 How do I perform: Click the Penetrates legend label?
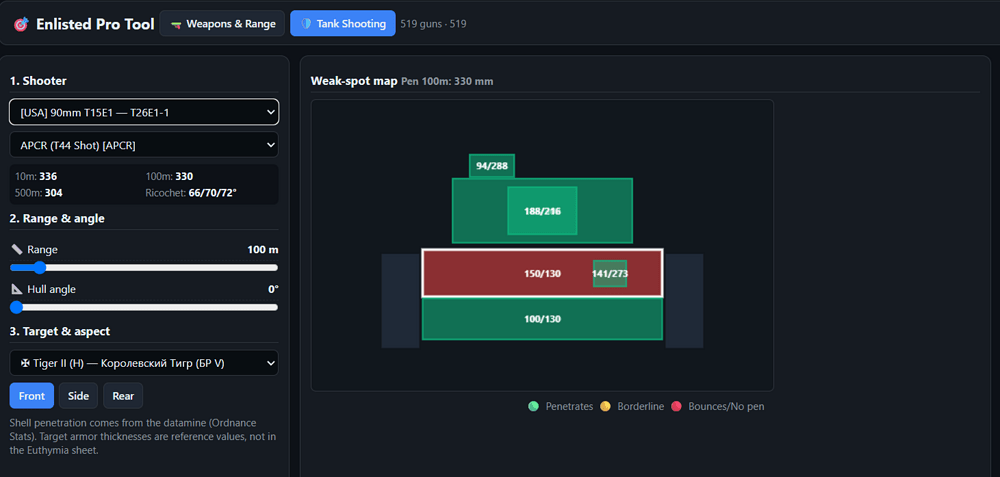tap(570, 406)
